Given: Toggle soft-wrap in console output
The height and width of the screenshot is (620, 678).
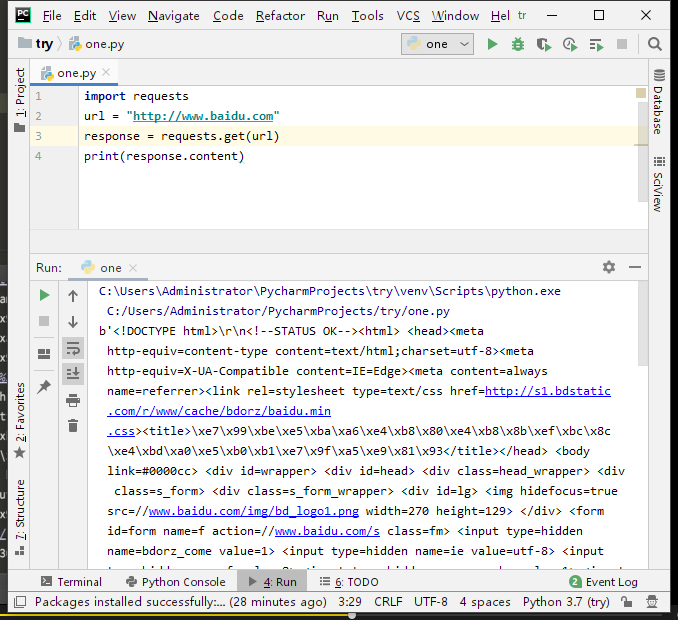Looking at the screenshot, I should tap(73, 348).
